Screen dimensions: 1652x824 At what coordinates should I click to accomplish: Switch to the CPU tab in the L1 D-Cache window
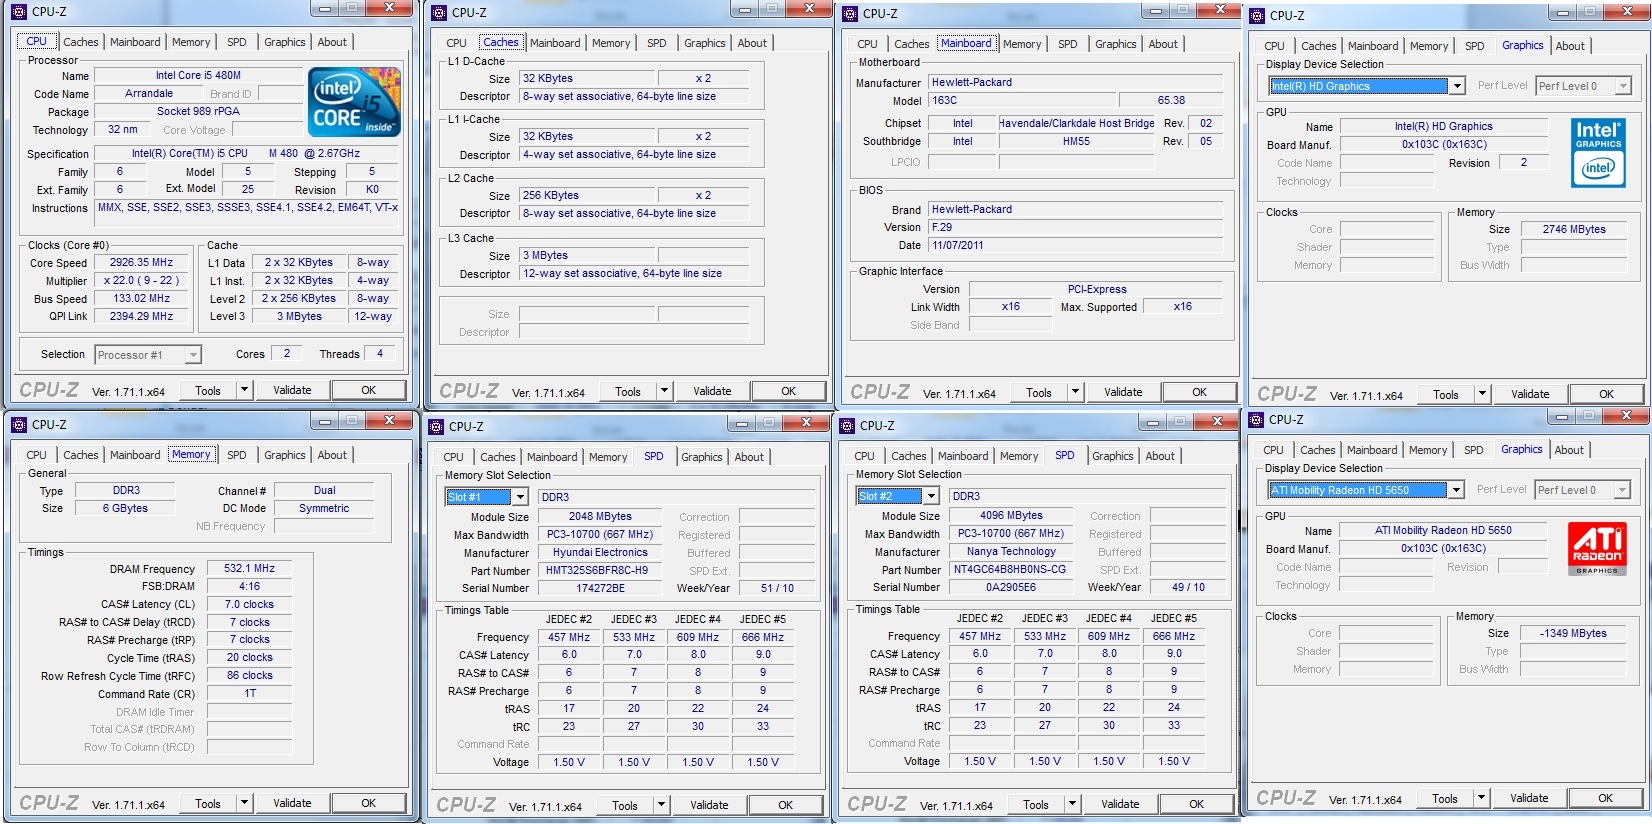(456, 43)
